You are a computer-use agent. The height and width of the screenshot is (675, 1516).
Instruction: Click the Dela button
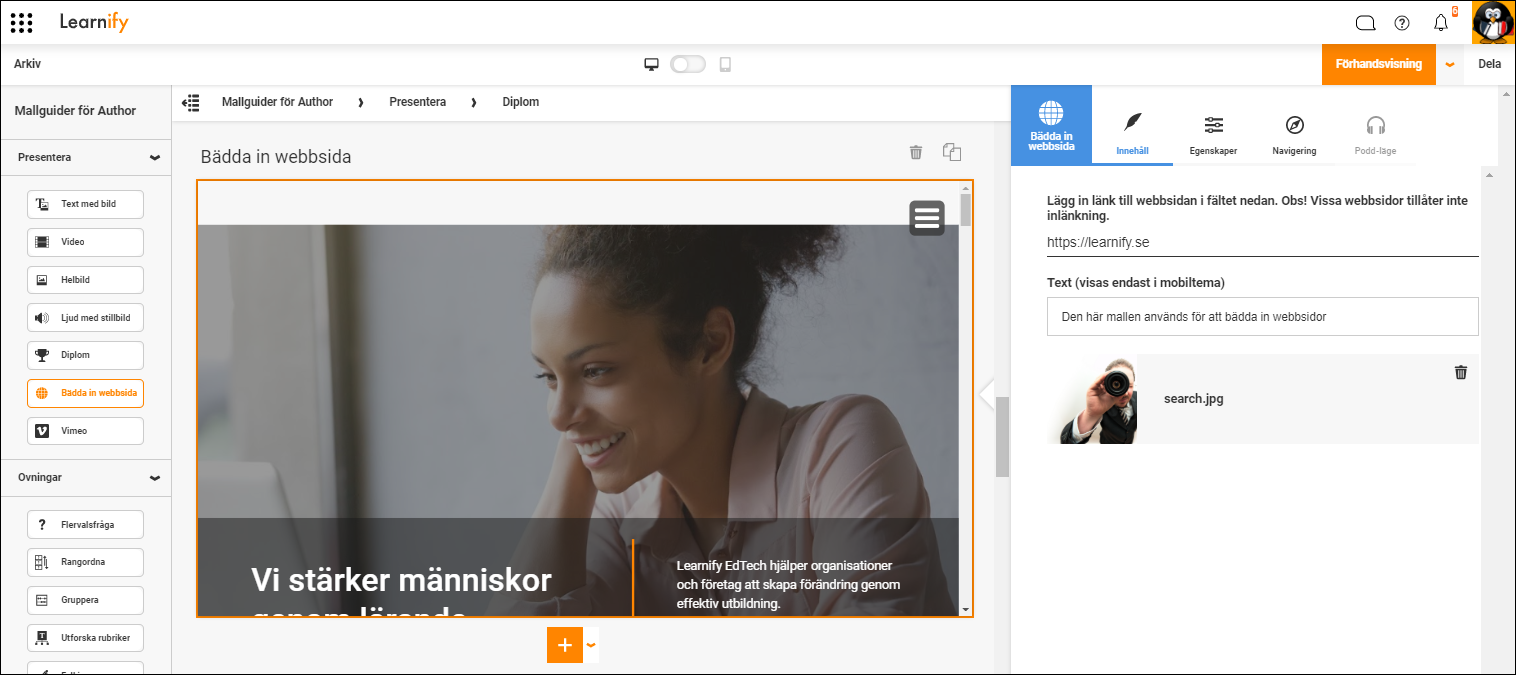[x=1489, y=64]
